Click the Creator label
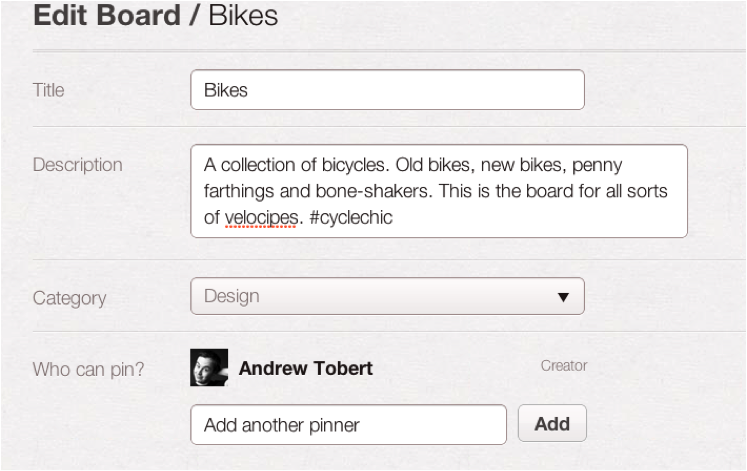This screenshot has width=747, height=471. (x=564, y=366)
